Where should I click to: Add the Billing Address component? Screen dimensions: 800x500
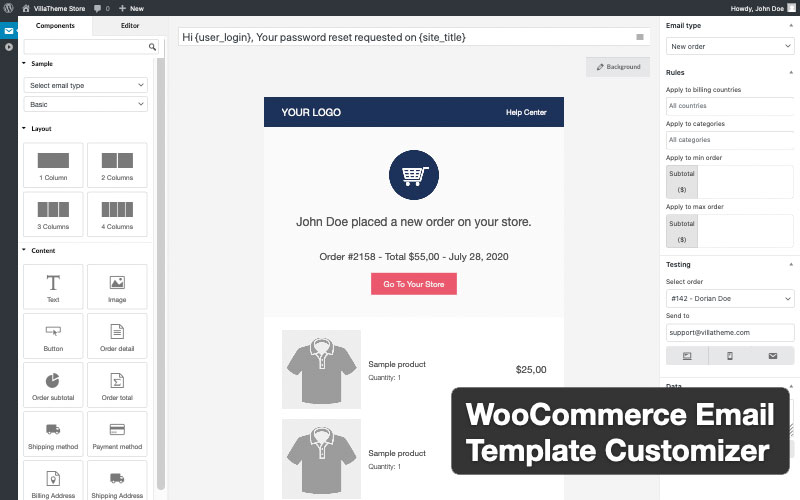(x=53, y=481)
